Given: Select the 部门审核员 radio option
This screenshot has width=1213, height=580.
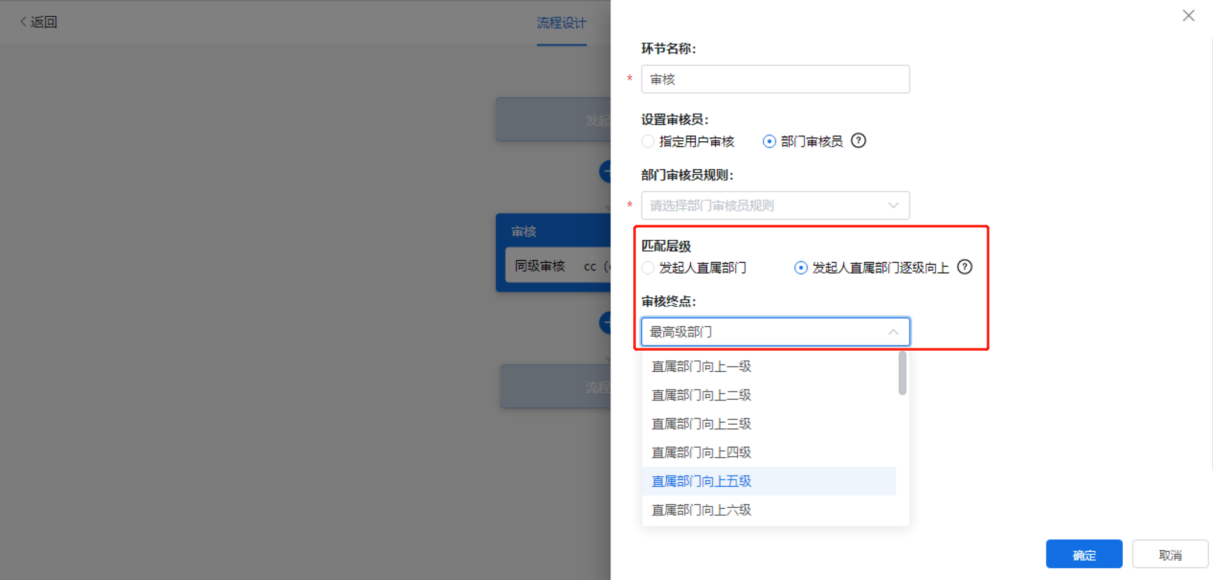Looking at the screenshot, I should pos(769,141).
